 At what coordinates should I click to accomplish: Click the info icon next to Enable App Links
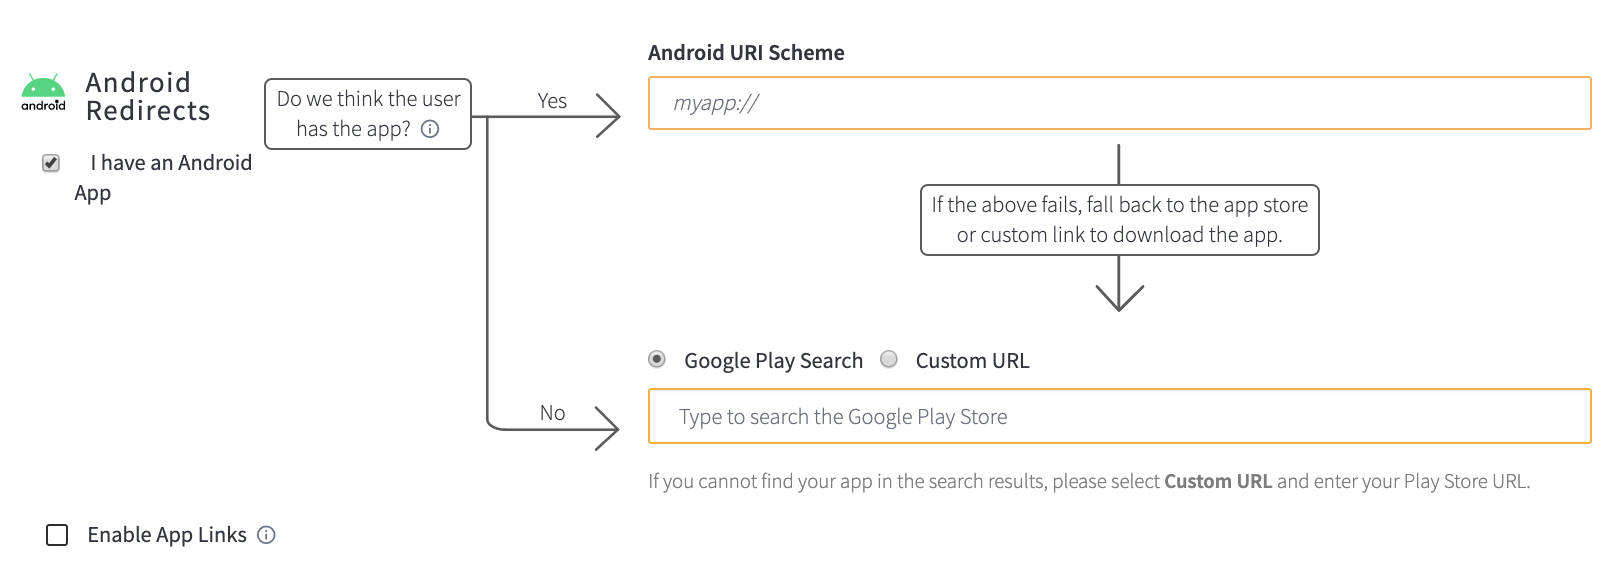click(x=266, y=535)
